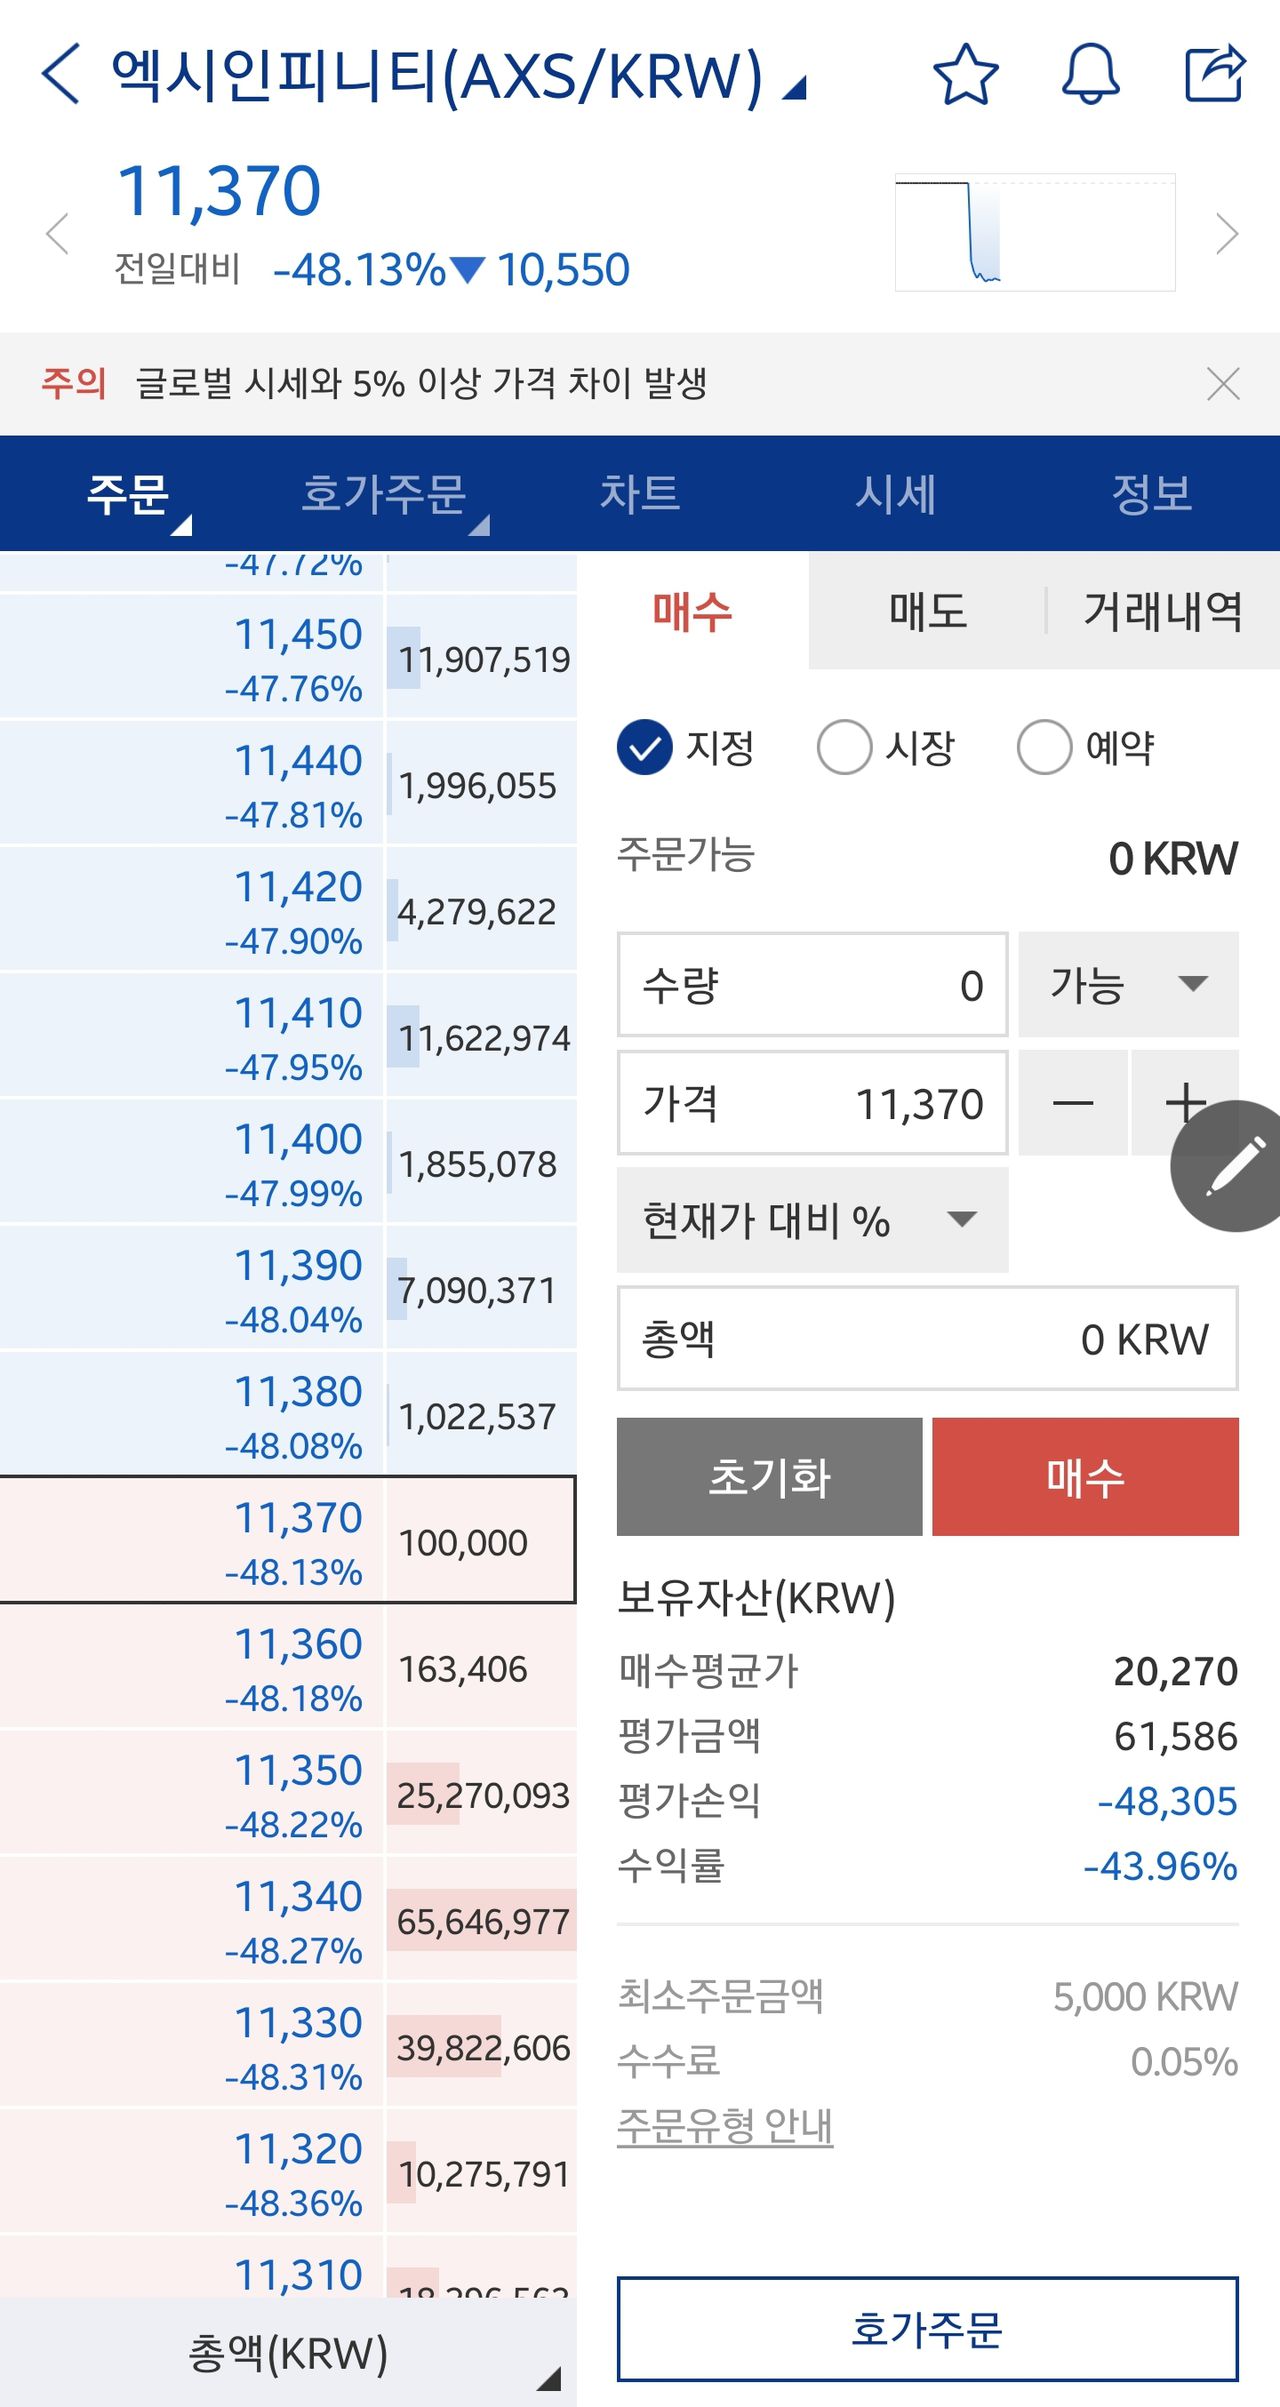Switch to the 호가주문 tab
This screenshot has height=2407, width=1280.
pos(384,494)
